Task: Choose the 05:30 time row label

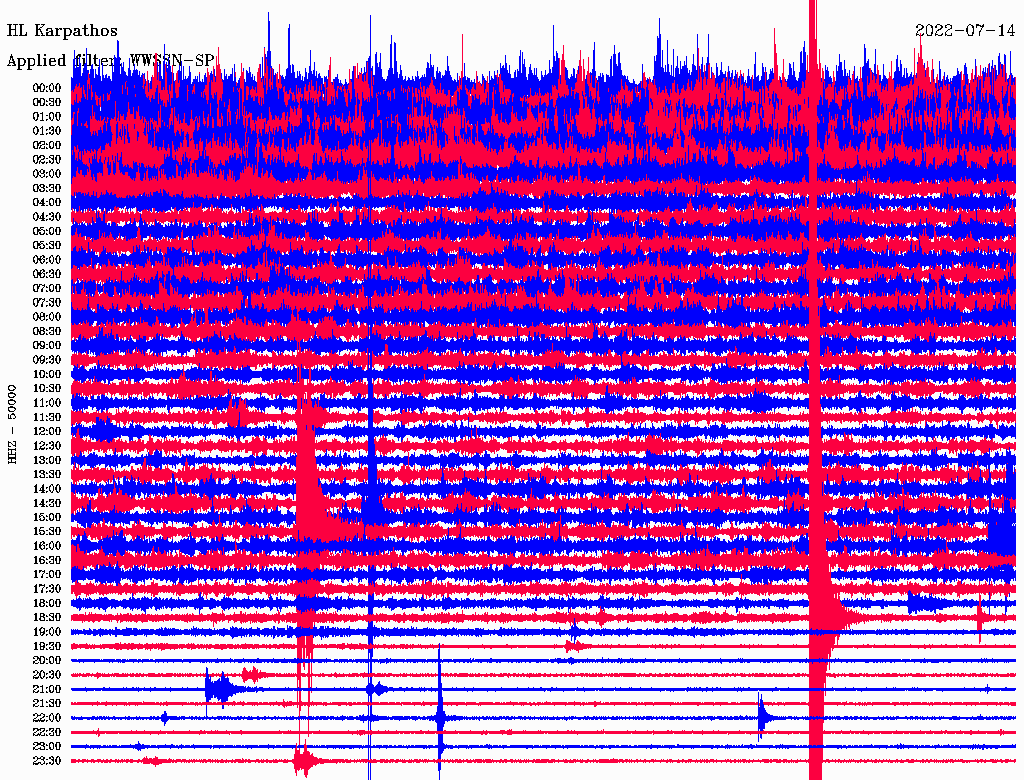Action: tap(47, 246)
